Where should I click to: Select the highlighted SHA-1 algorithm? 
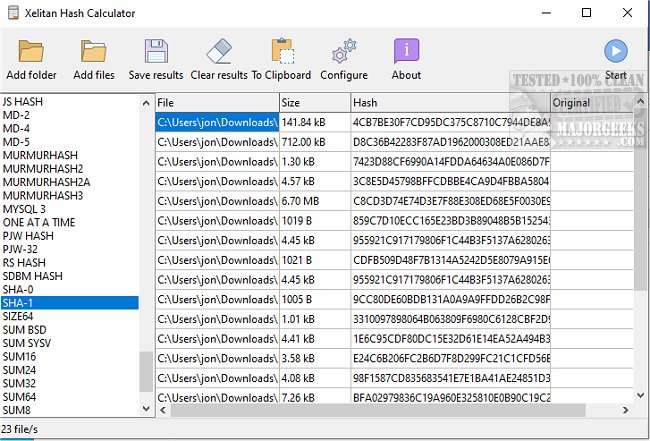[x=70, y=303]
